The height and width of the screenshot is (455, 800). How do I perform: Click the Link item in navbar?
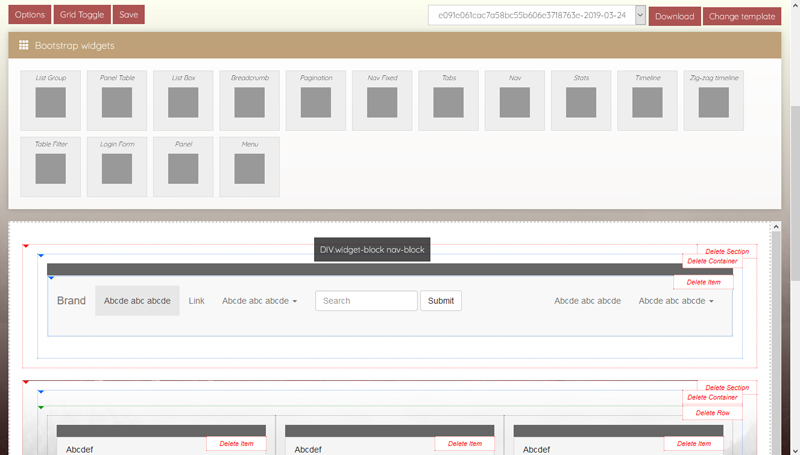[196, 300]
